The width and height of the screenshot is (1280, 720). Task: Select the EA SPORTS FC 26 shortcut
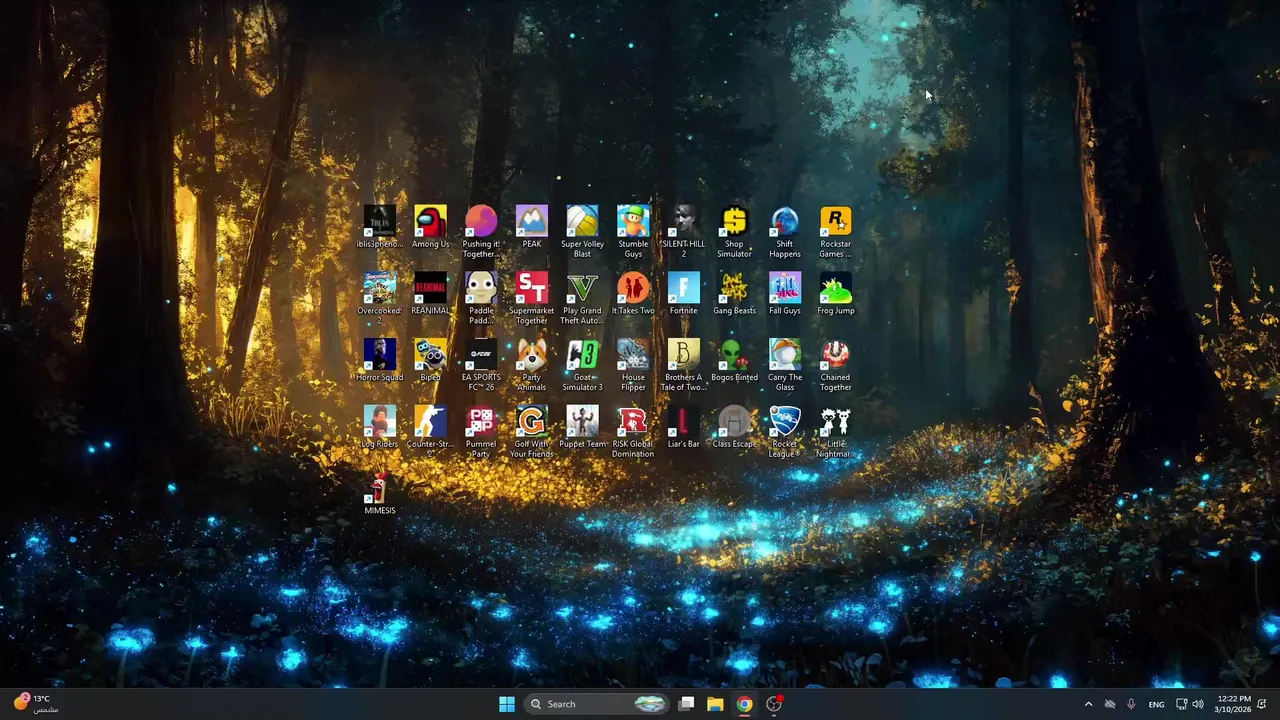[x=481, y=365]
